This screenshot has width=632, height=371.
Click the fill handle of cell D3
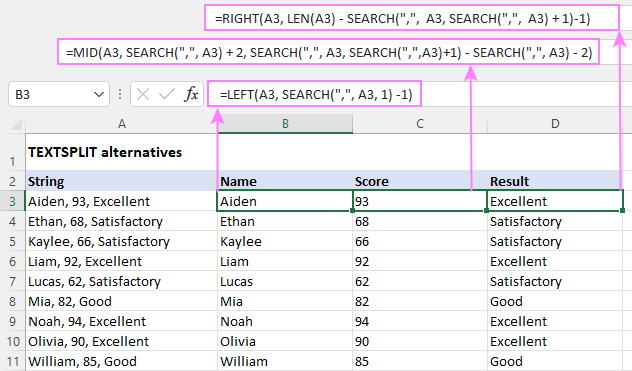[x=623, y=211]
